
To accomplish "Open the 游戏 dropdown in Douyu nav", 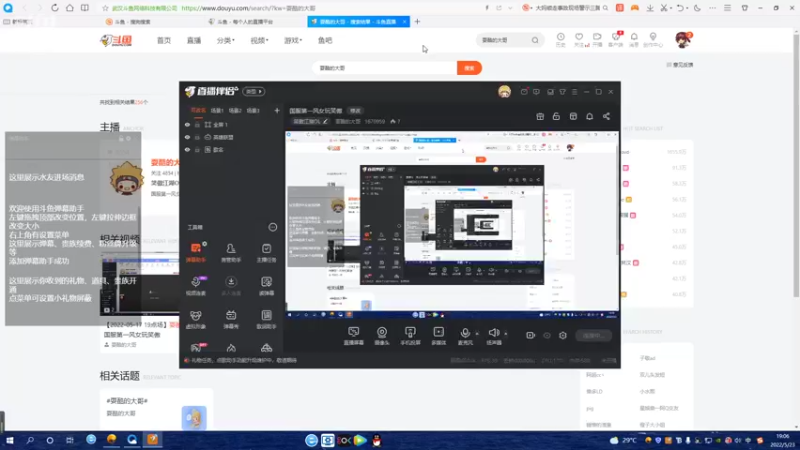I will [x=293, y=40].
